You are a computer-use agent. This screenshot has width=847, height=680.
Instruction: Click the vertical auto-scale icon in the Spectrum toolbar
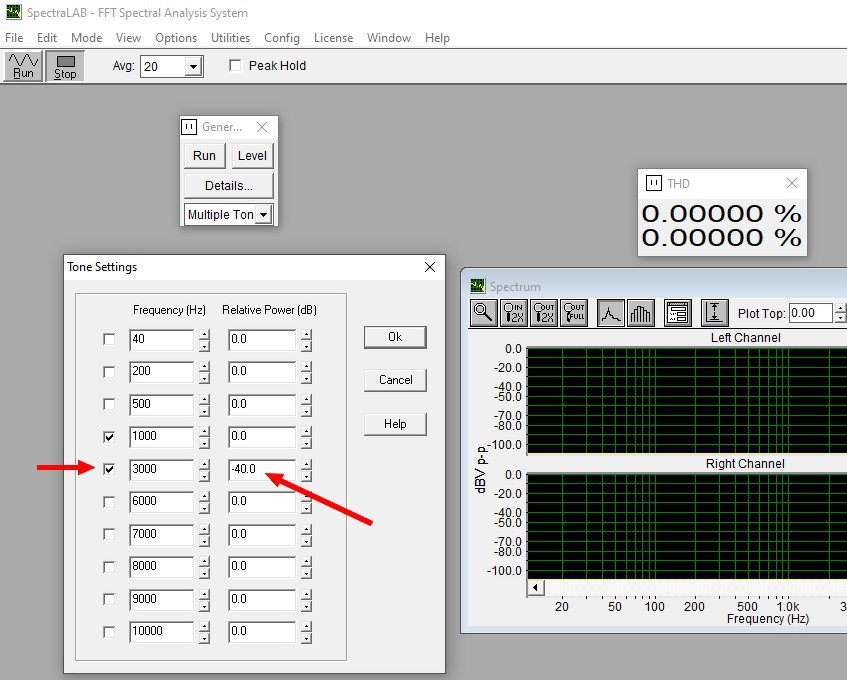[x=715, y=313]
